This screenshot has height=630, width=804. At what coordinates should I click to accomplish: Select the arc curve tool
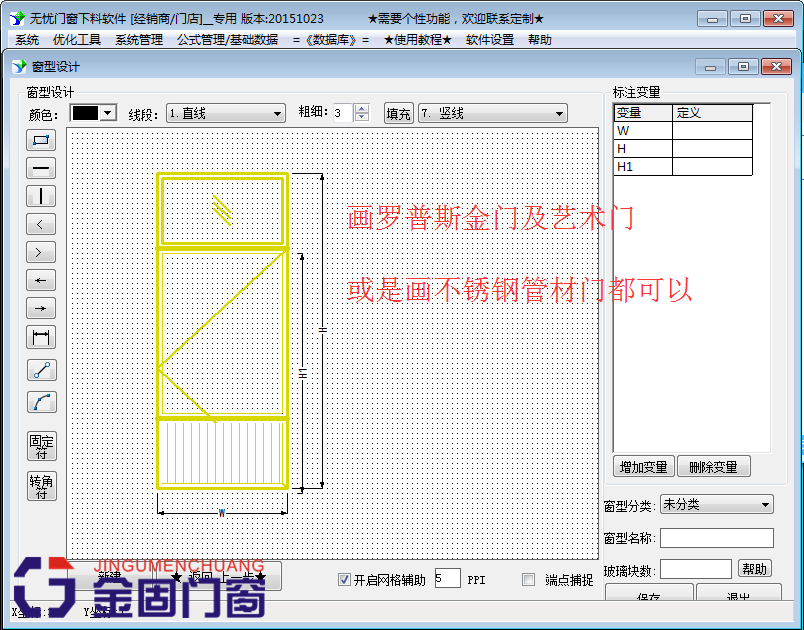click(x=40, y=402)
